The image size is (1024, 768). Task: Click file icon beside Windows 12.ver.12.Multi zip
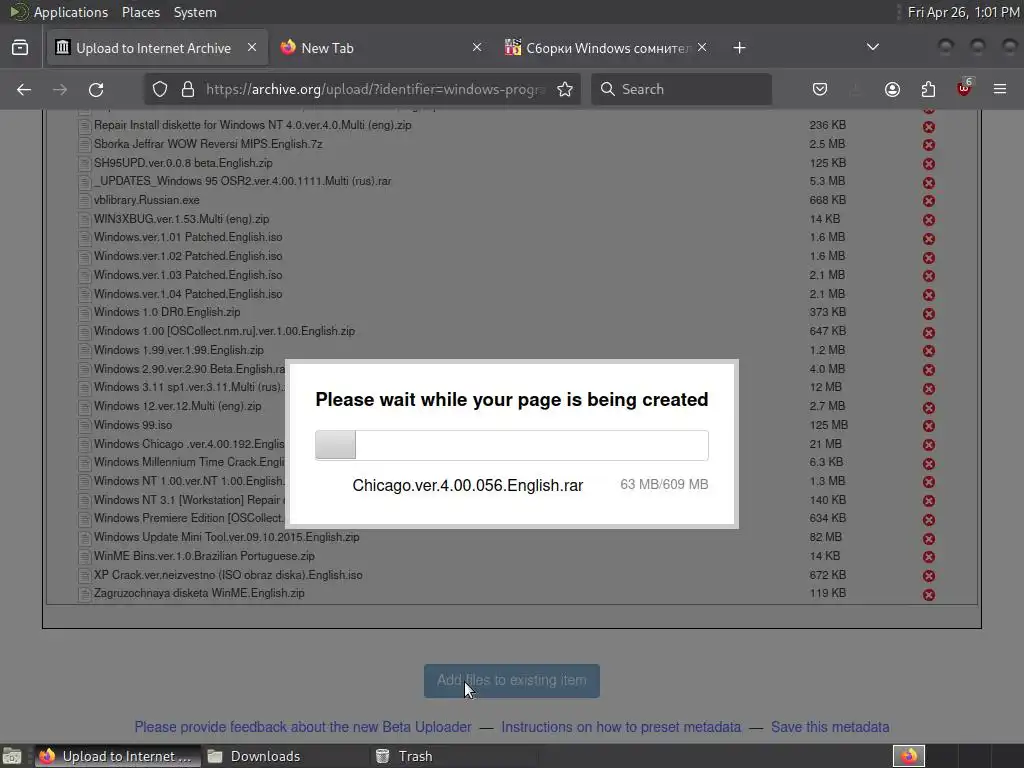84,408
